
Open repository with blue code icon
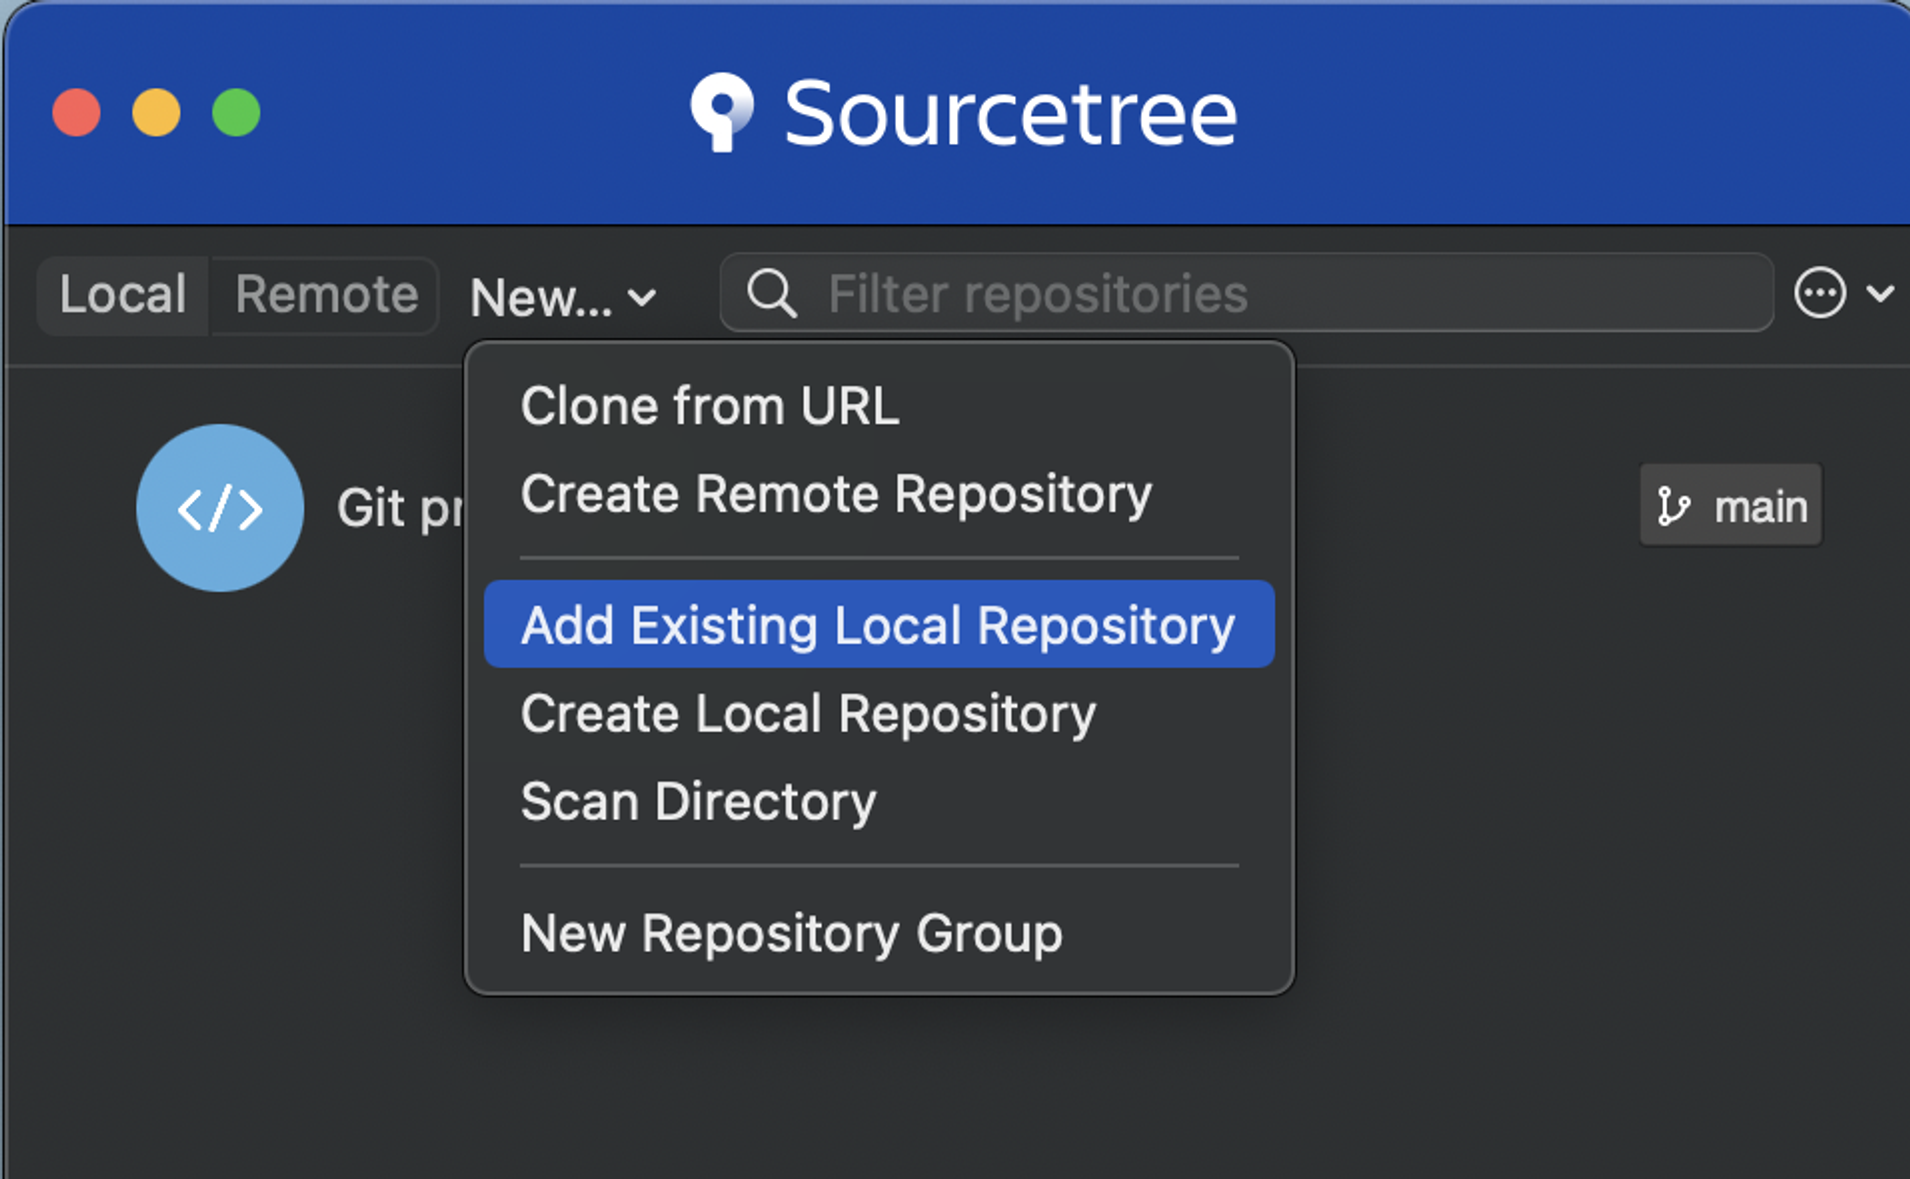point(220,508)
